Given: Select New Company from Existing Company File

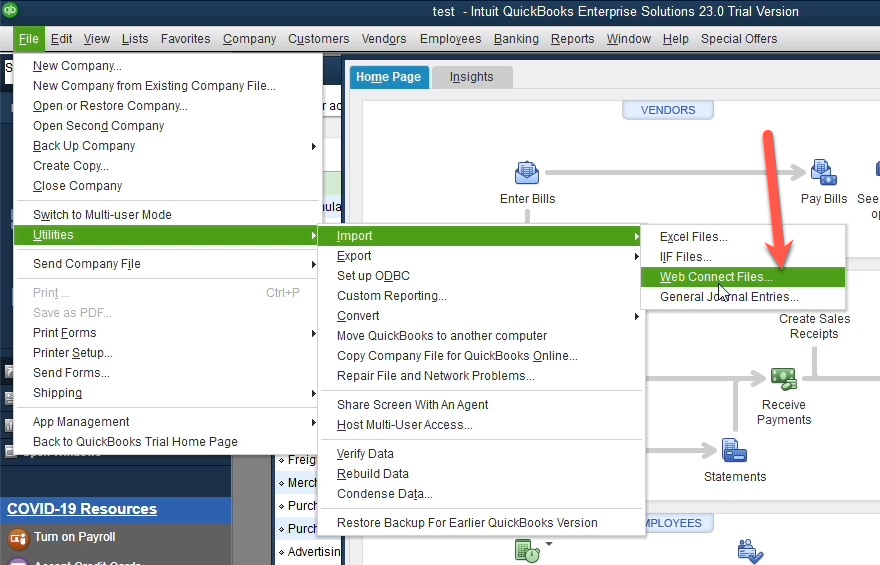Looking at the screenshot, I should coord(168,86).
